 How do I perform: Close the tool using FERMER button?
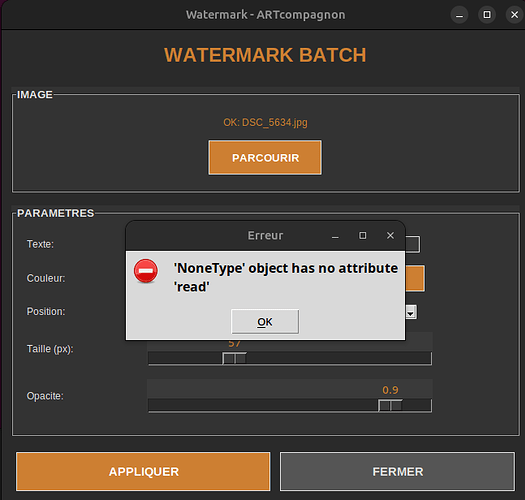pos(397,472)
